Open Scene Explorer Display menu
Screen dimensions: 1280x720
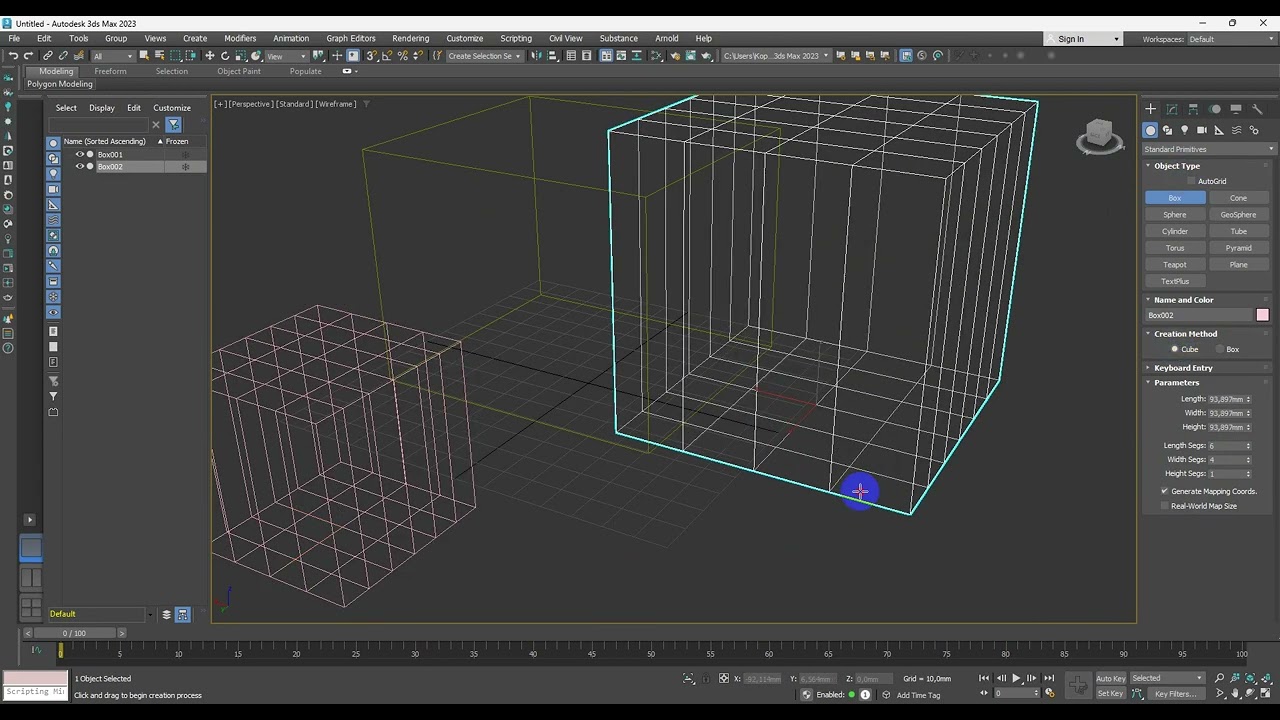tap(102, 107)
